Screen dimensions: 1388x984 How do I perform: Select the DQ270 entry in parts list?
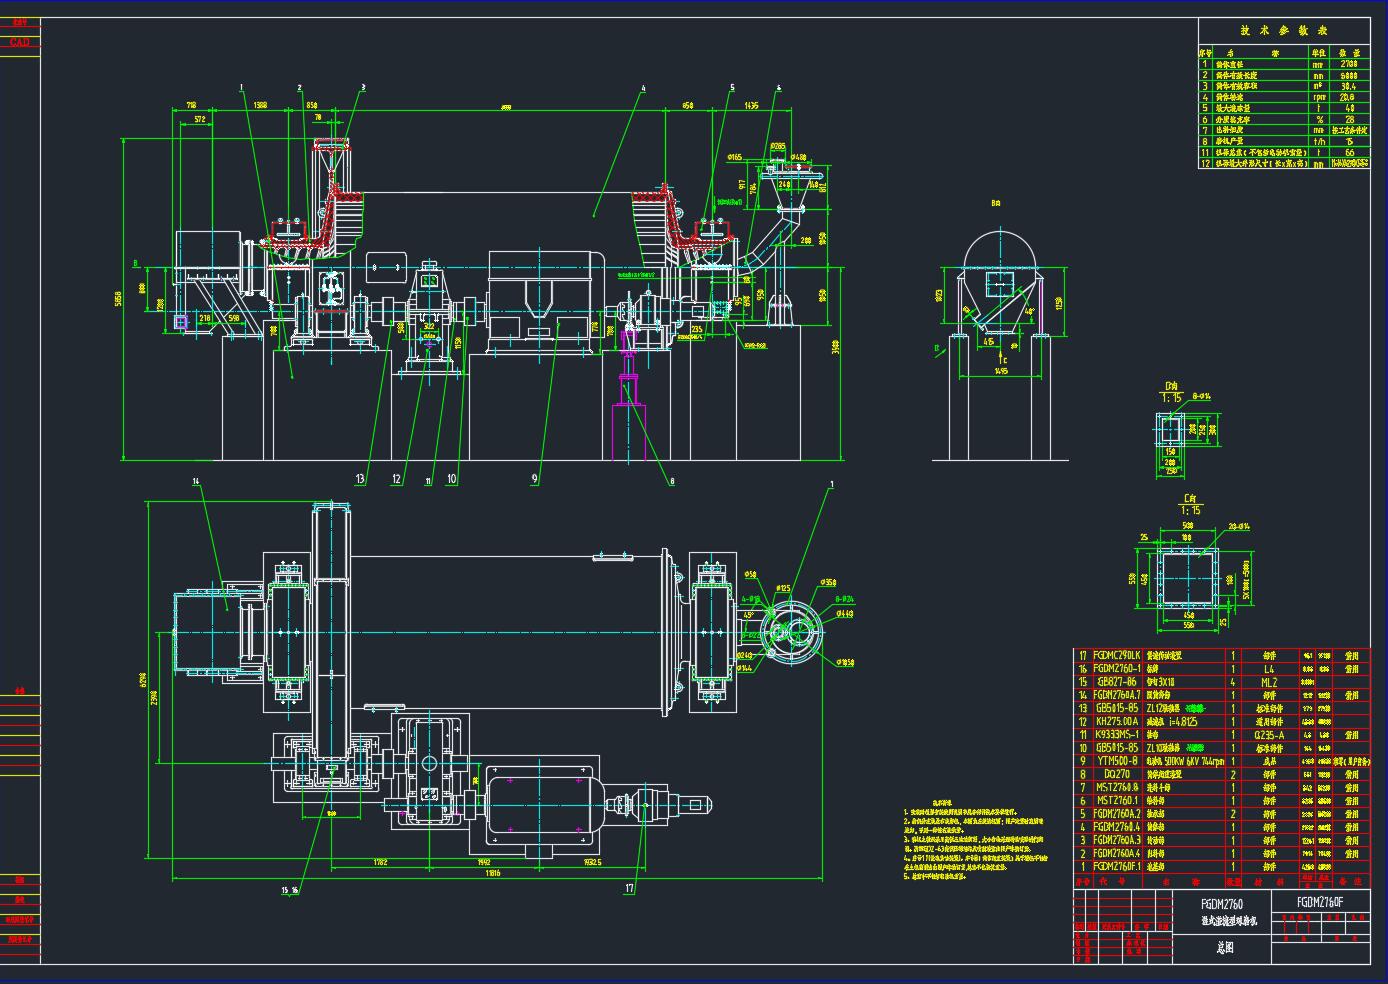(1117, 774)
